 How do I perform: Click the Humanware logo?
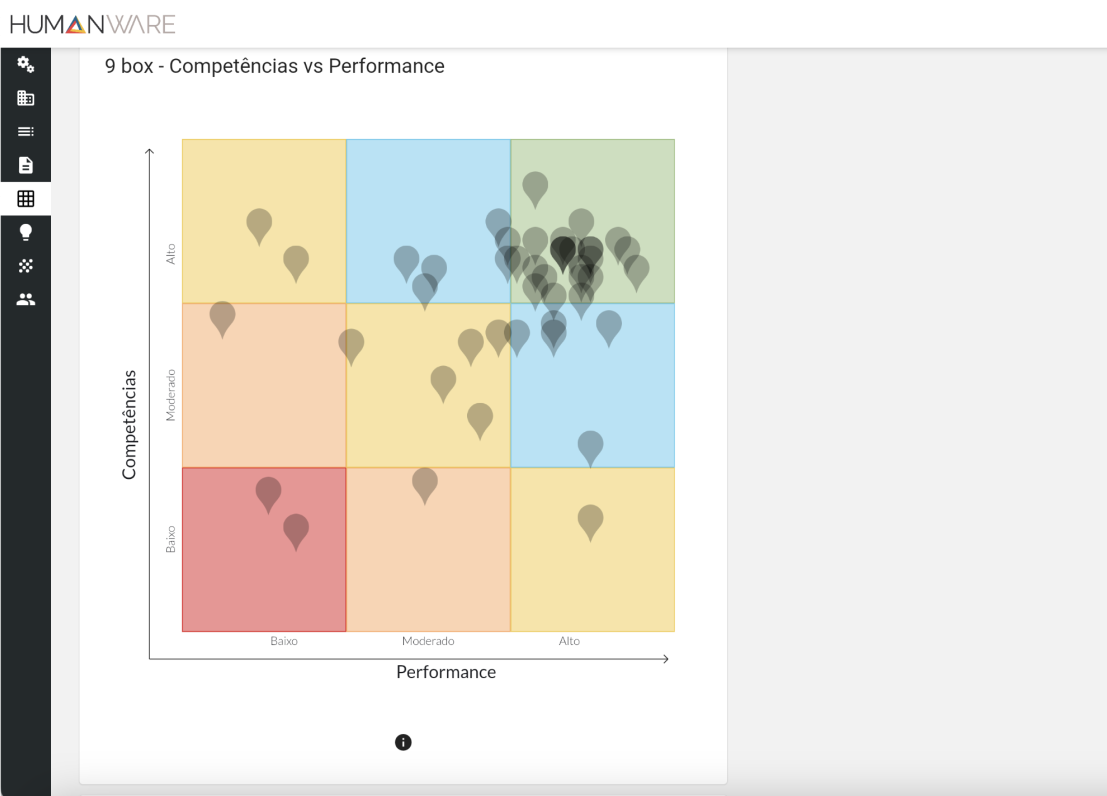click(92, 25)
